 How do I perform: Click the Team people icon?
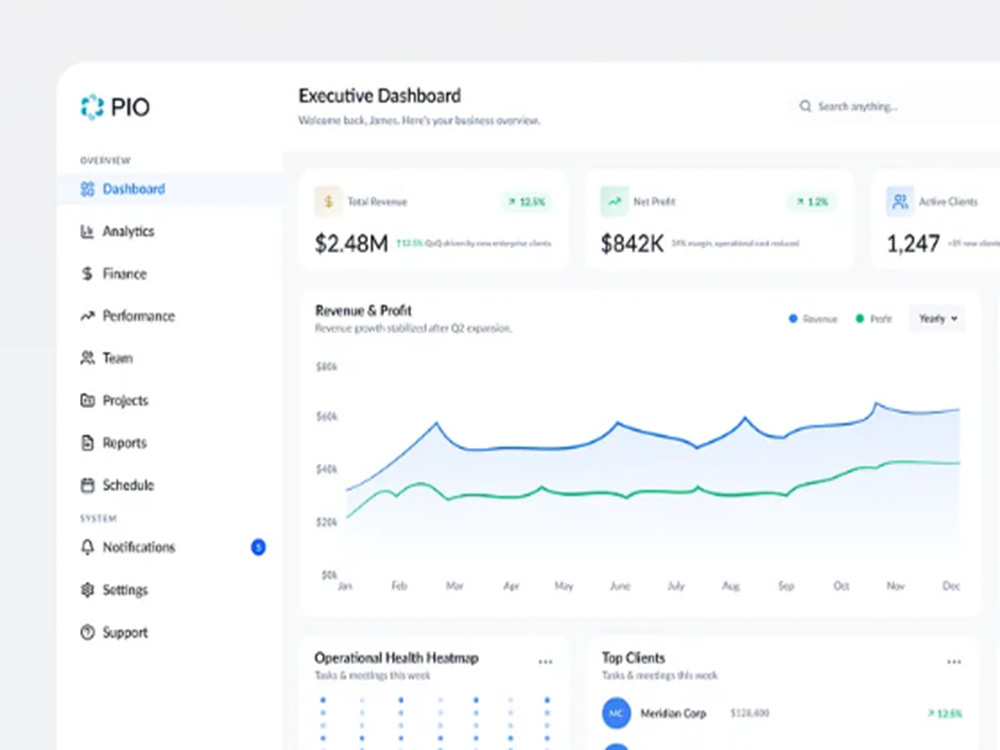pyautogui.click(x=87, y=358)
